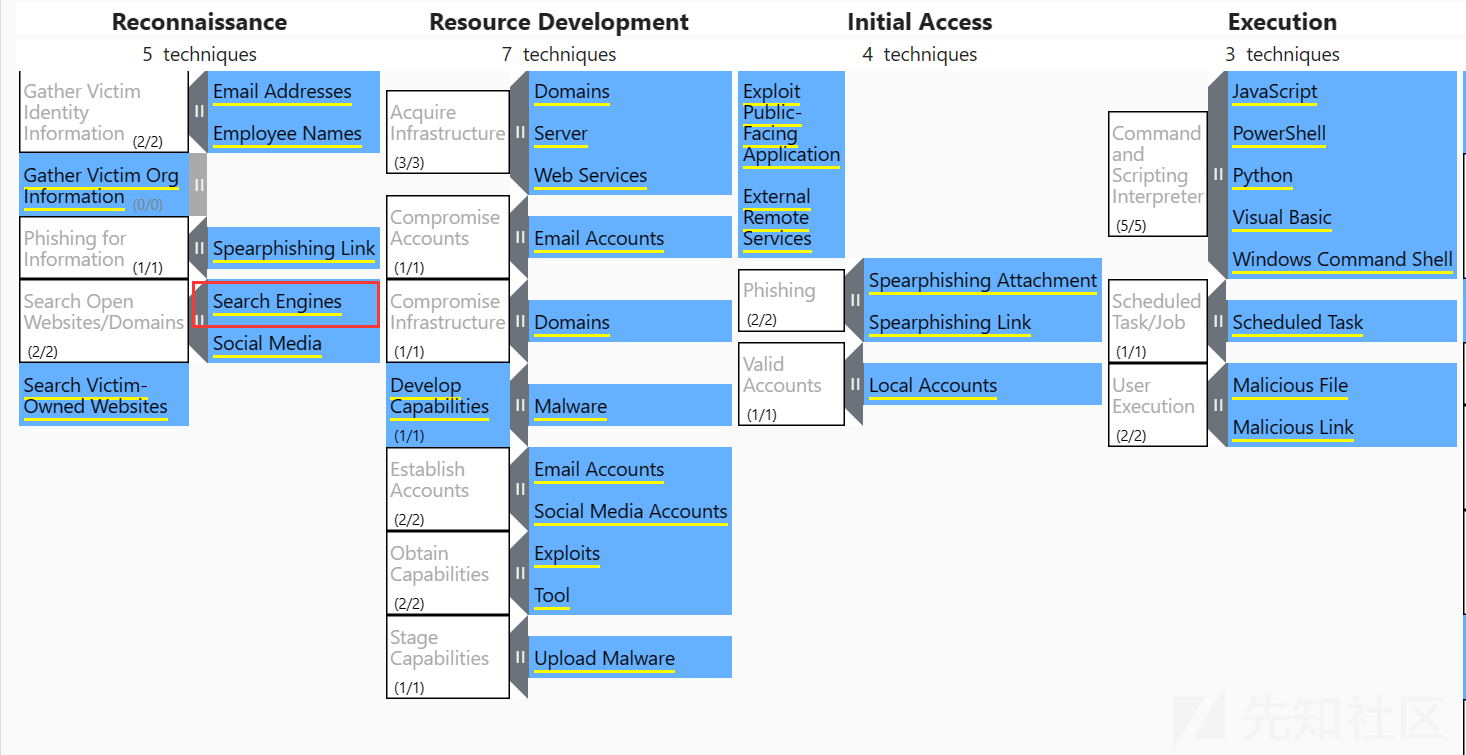Select the Develop Capabilities technique cell
Screen dimensions: 1466x755
point(448,405)
